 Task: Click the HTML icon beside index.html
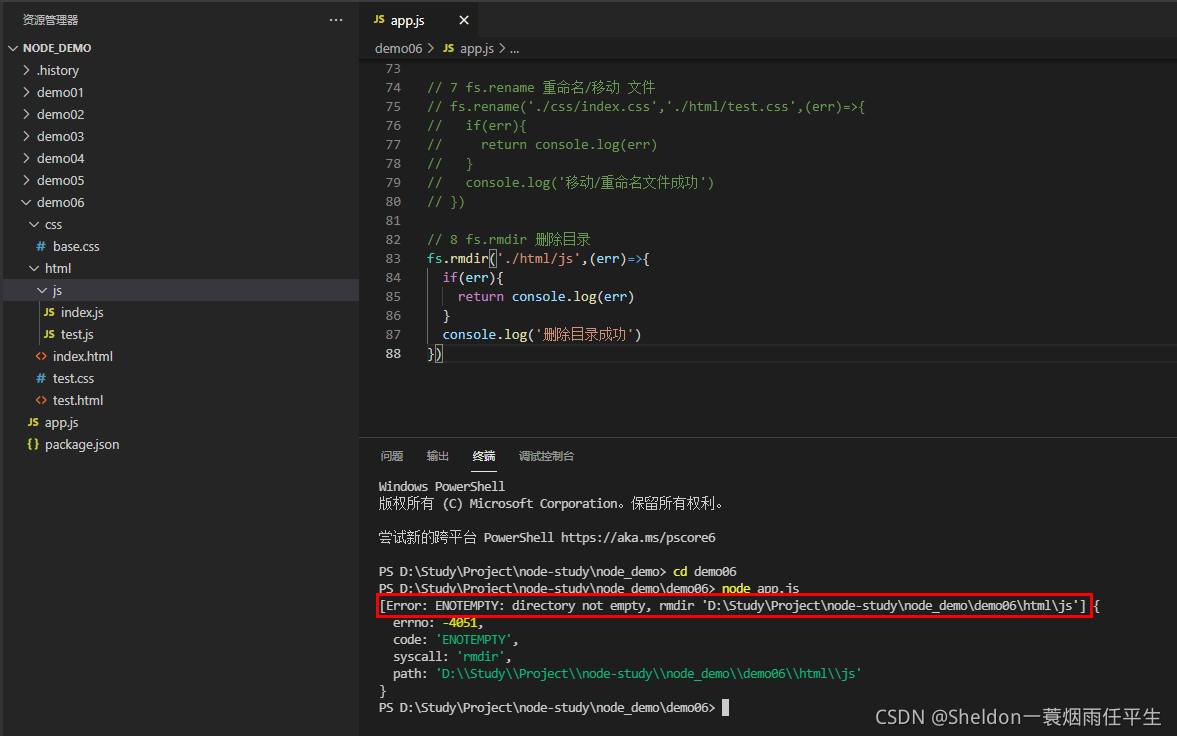tap(41, 356)
